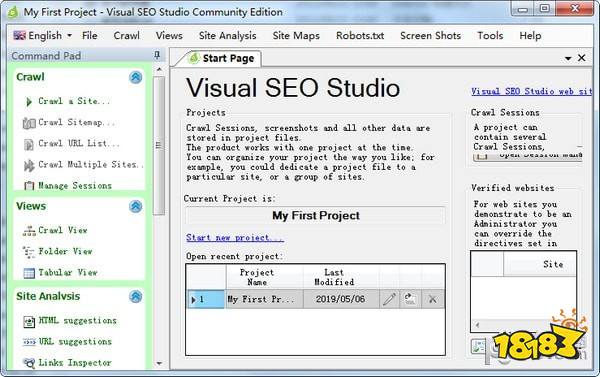Open the English language dropdown
The height and width of the screenshot is (377, 600).
[x=42, y=36]
